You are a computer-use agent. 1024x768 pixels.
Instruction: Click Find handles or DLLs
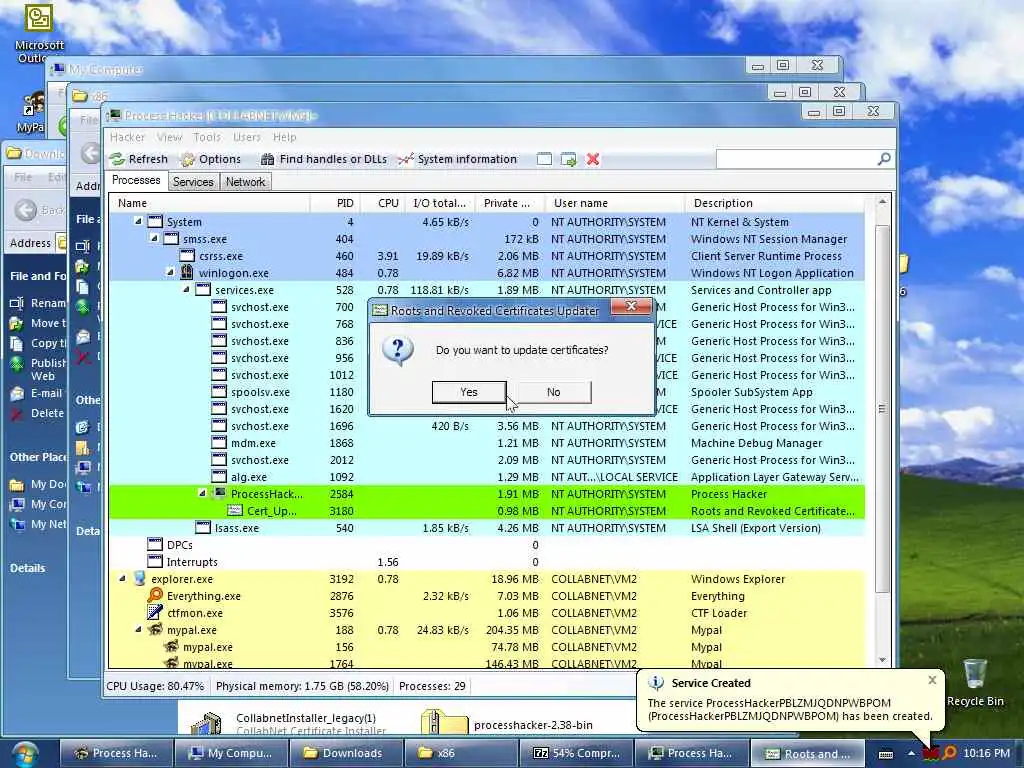pos(324,159)
